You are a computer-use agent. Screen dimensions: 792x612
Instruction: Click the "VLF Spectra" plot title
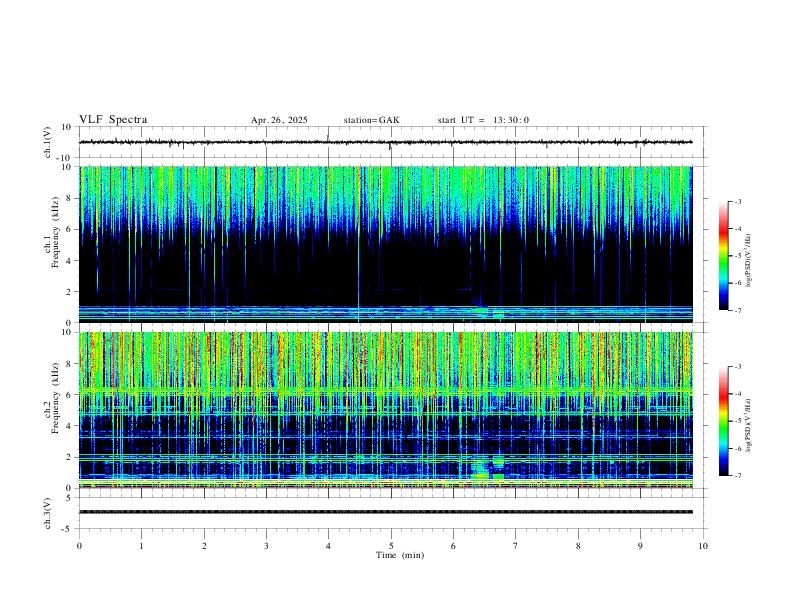tap(113, 120)
